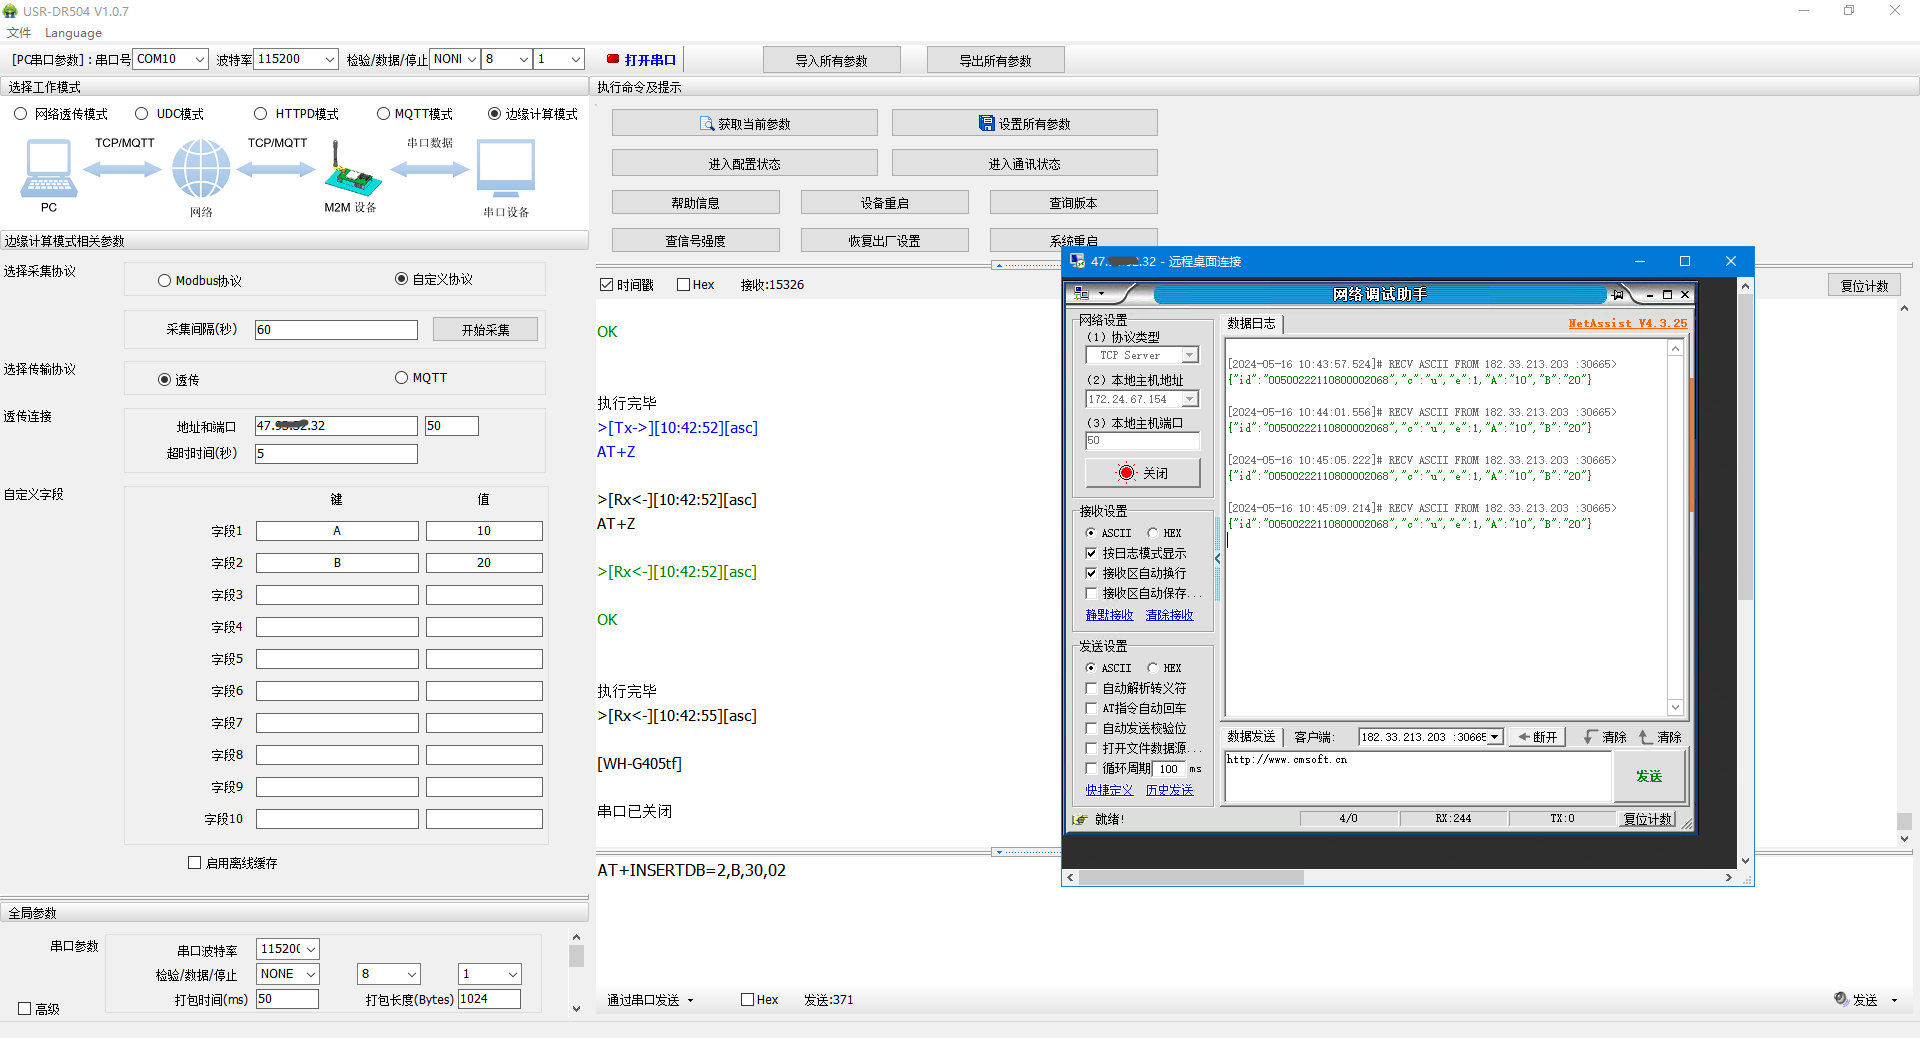1920x1038 pixels.
Task: Open the 串口号 COM10 dropdown
Action: click(200, 60)
